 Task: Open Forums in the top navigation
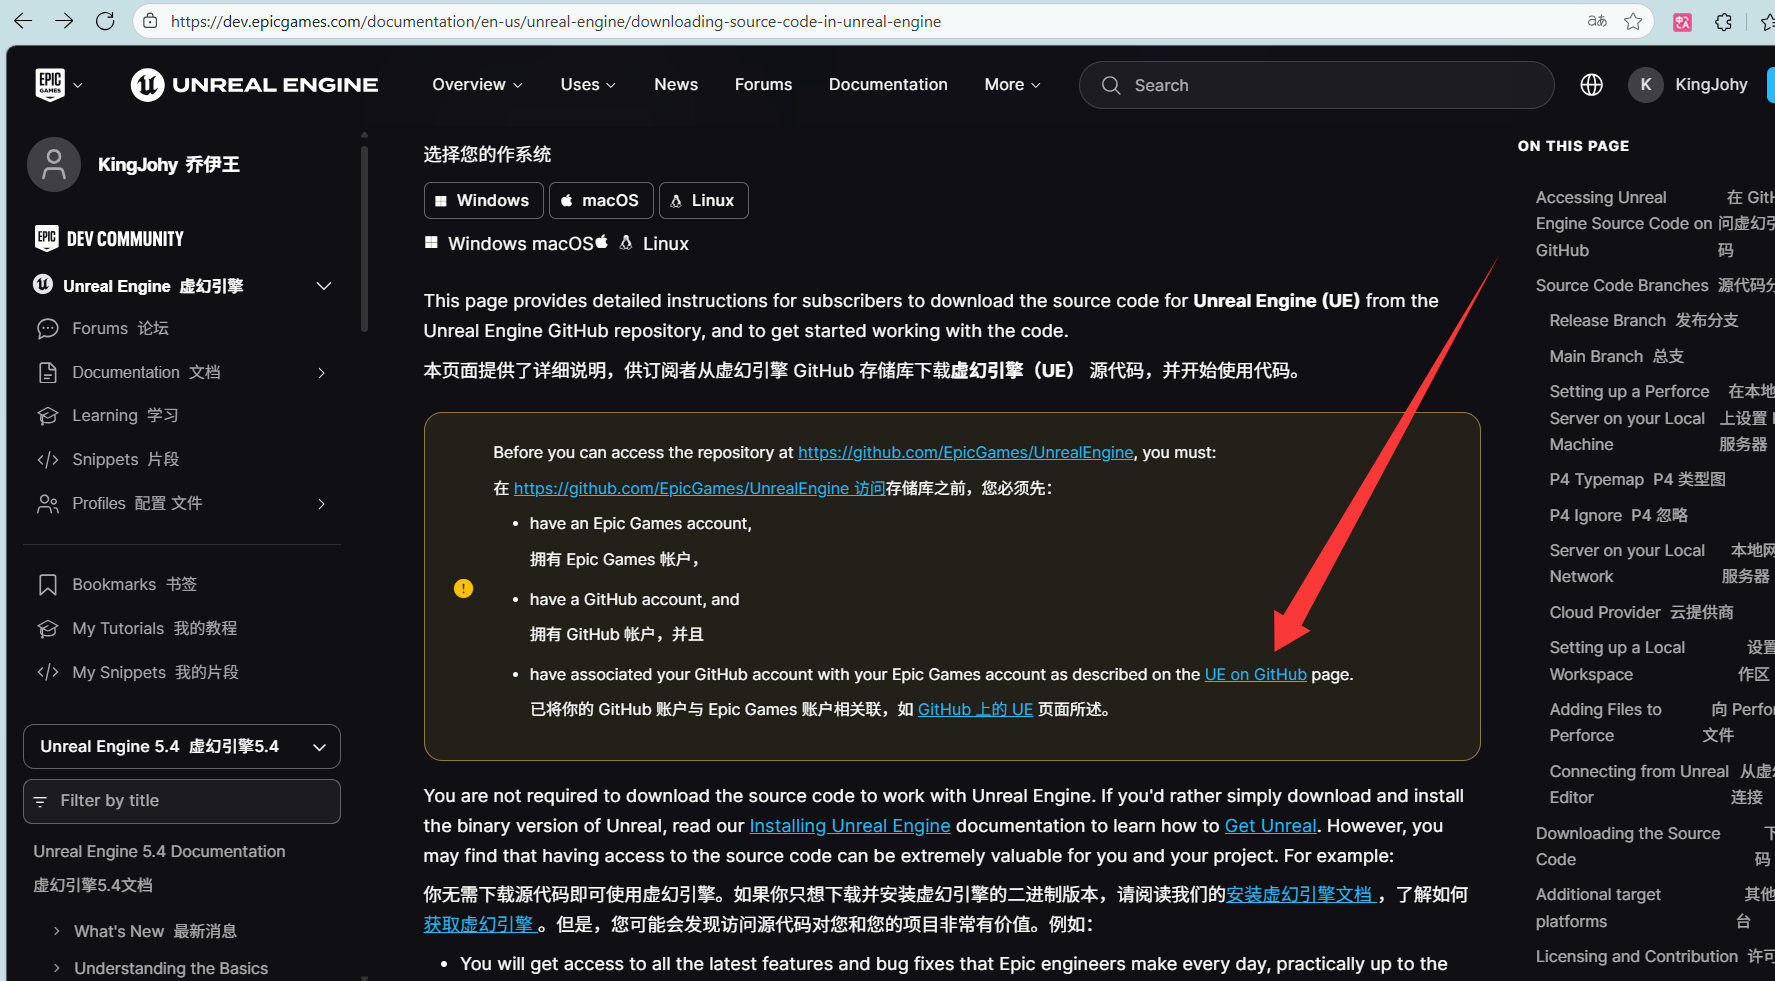coord(763,85)
